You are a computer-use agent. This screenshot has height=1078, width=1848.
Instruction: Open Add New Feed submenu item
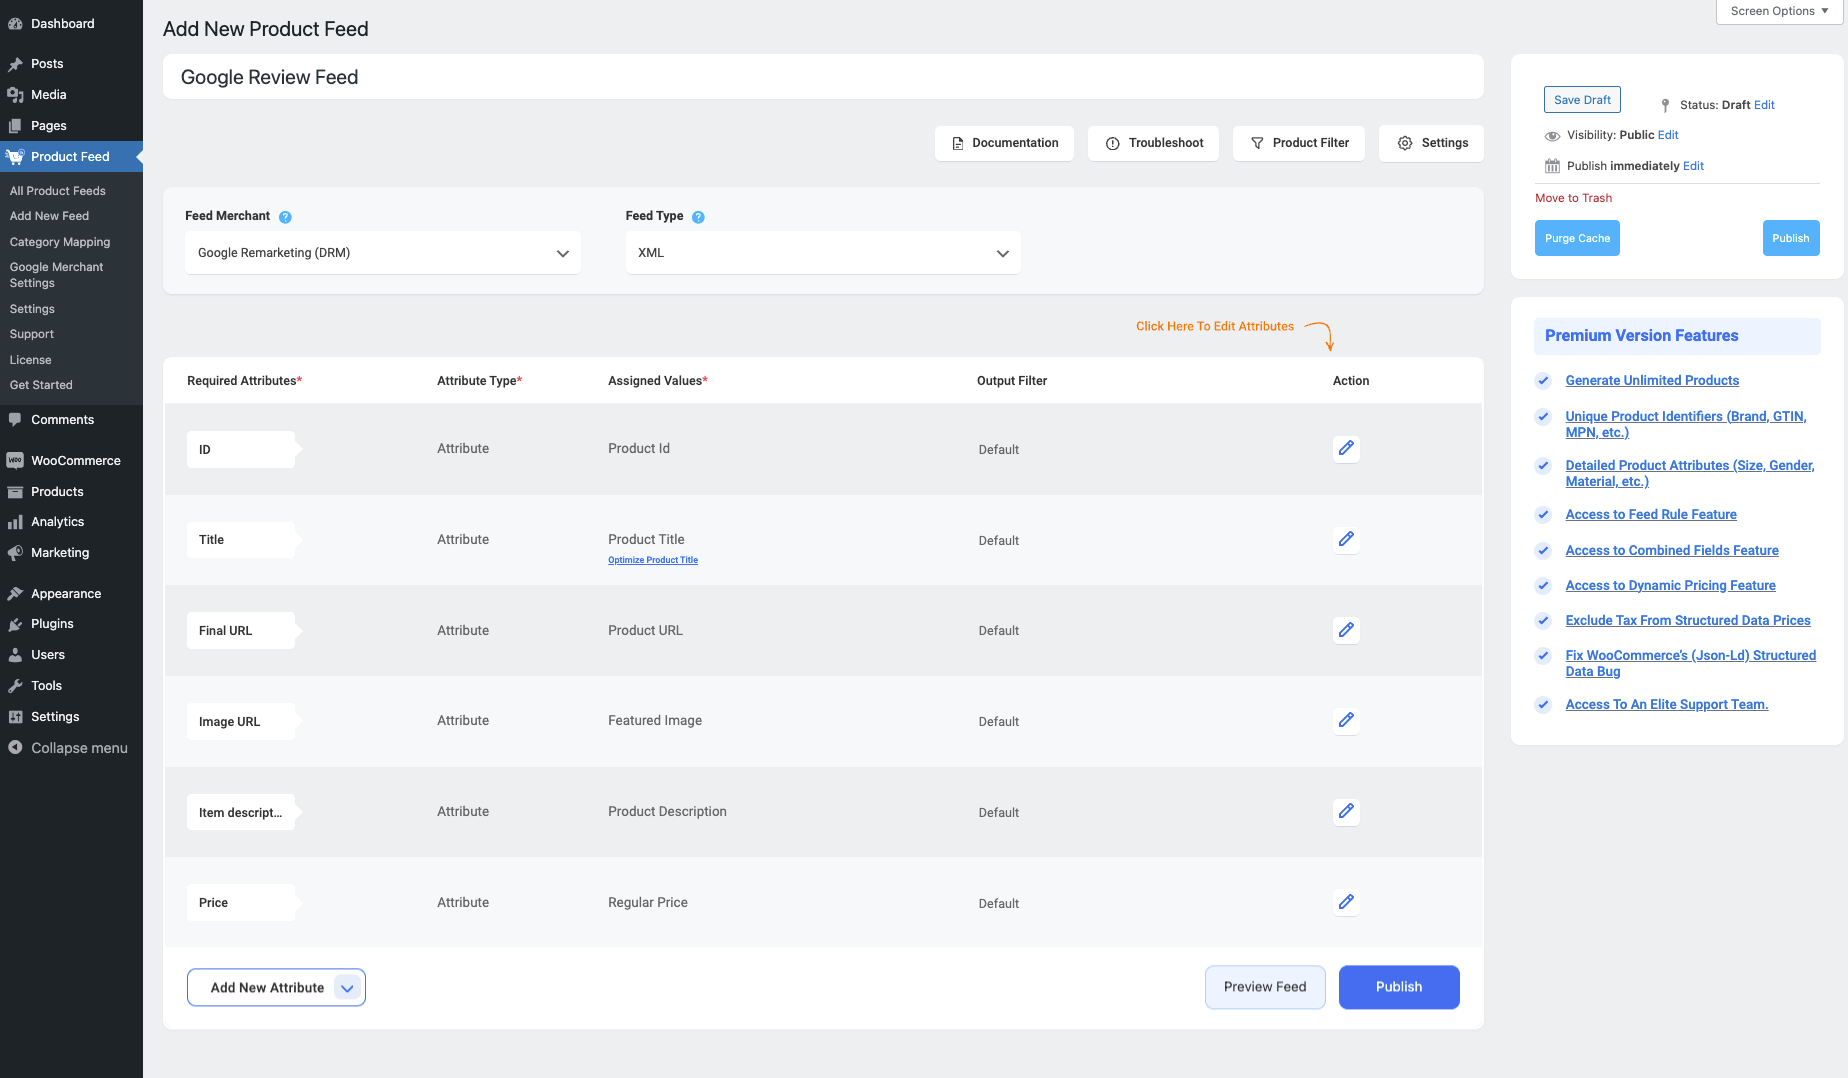coord(49,216)
